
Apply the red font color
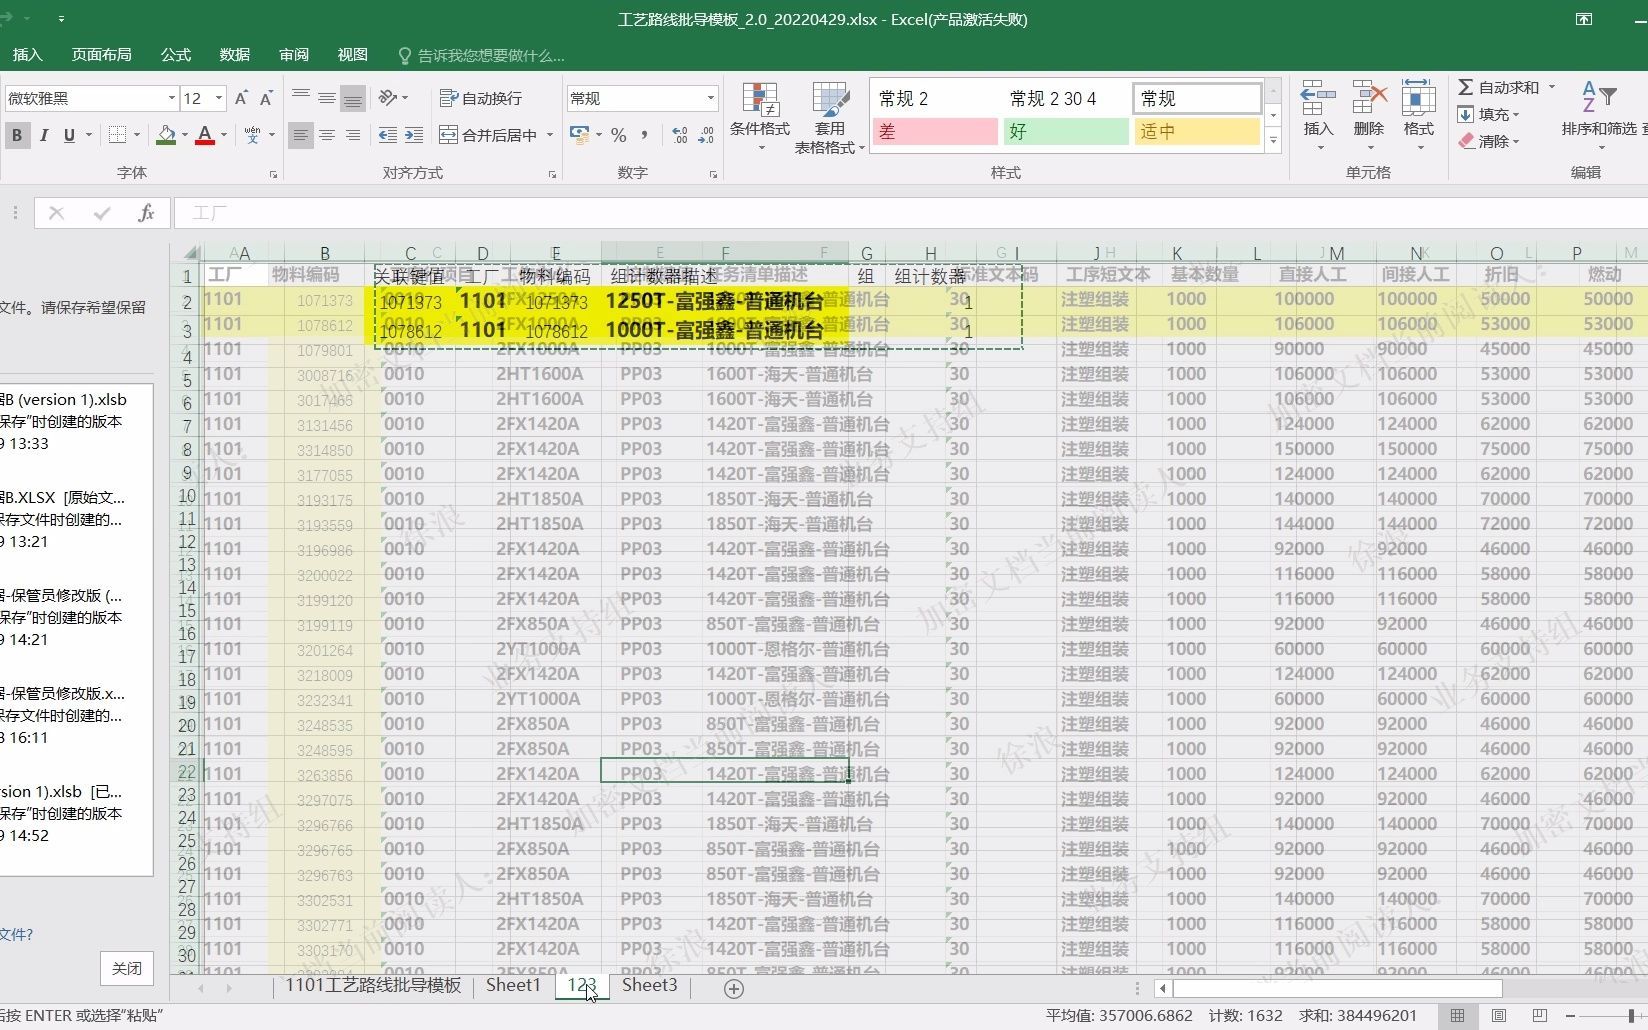[205, 135]
